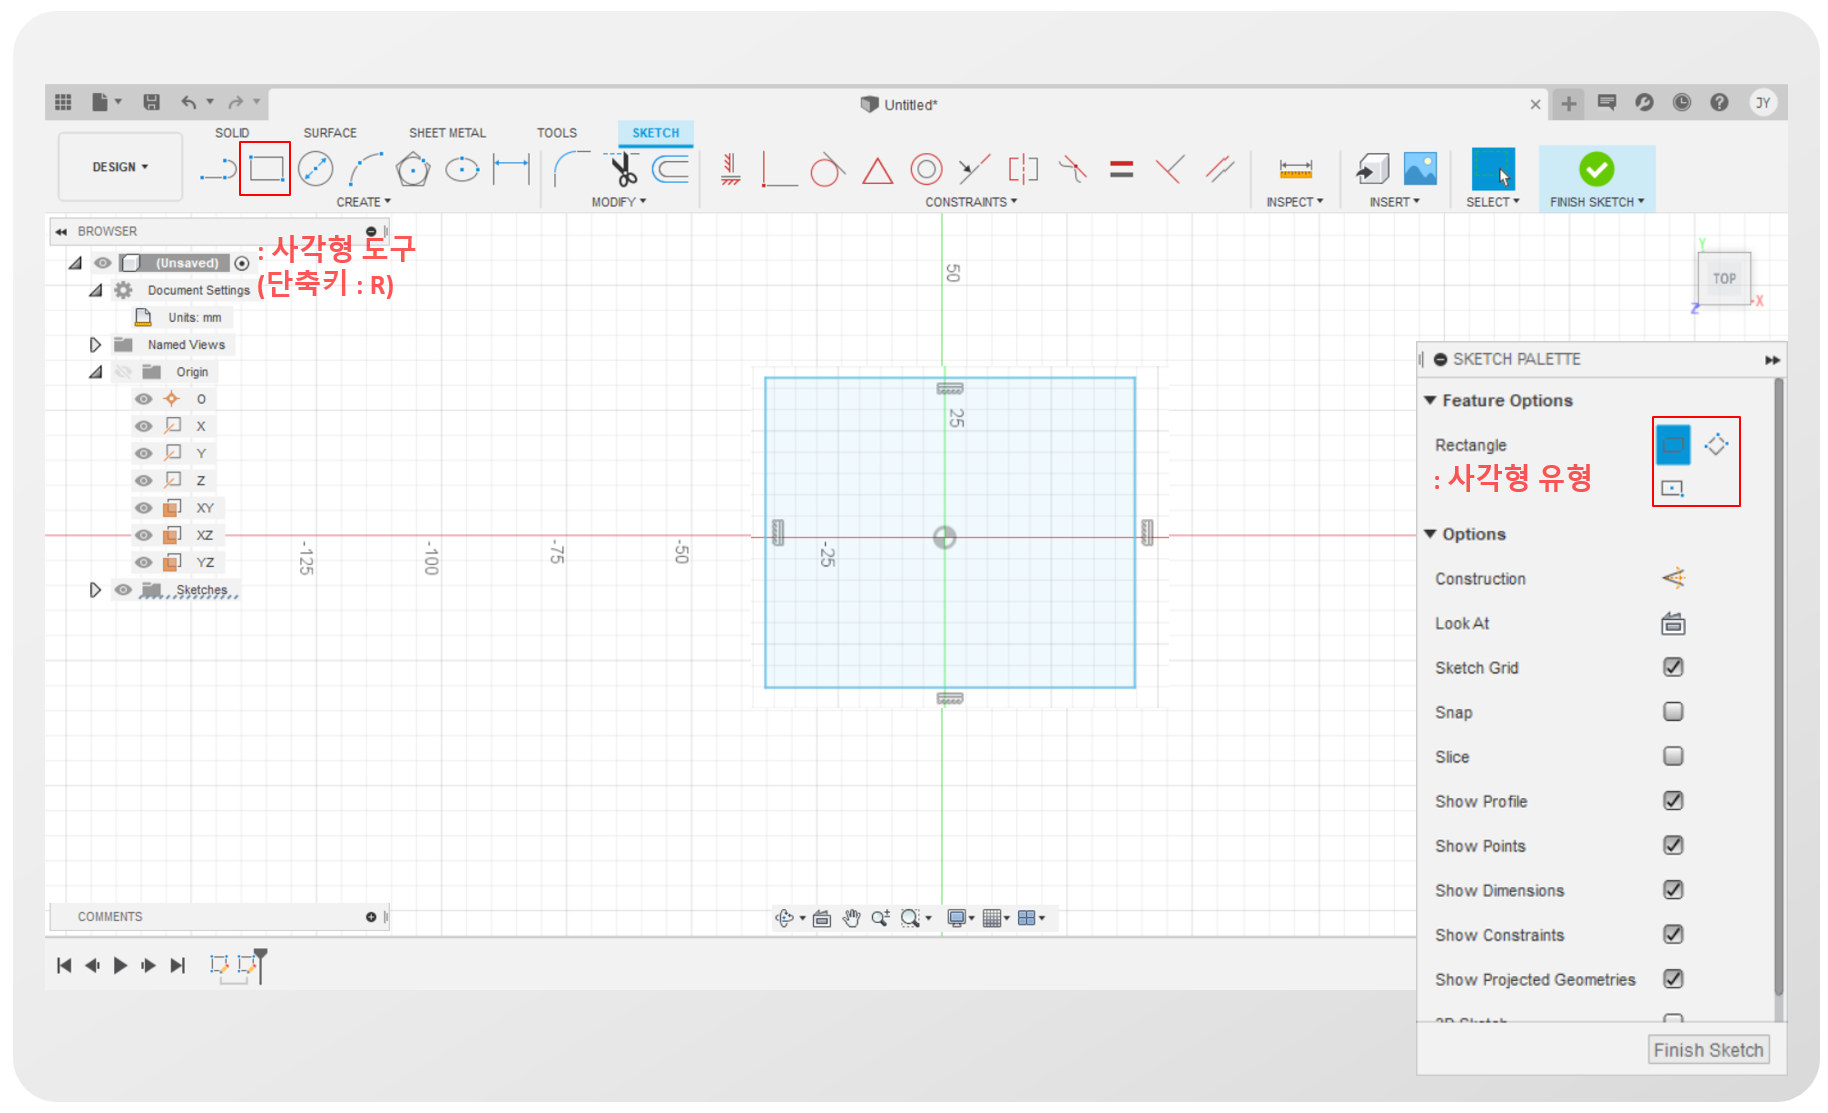Click the Insert Canvas image icon
1828x1113 pixels.
[x=1420, y=169]
